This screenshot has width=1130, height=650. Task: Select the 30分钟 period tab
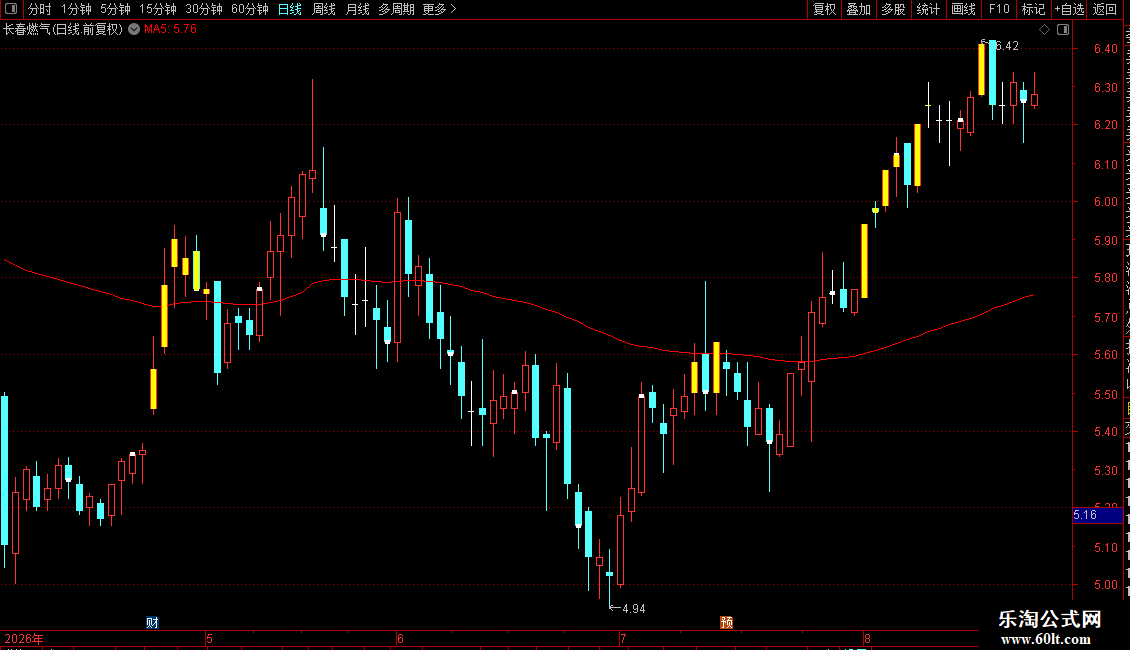pyautogui.click(x=203, y=9)
